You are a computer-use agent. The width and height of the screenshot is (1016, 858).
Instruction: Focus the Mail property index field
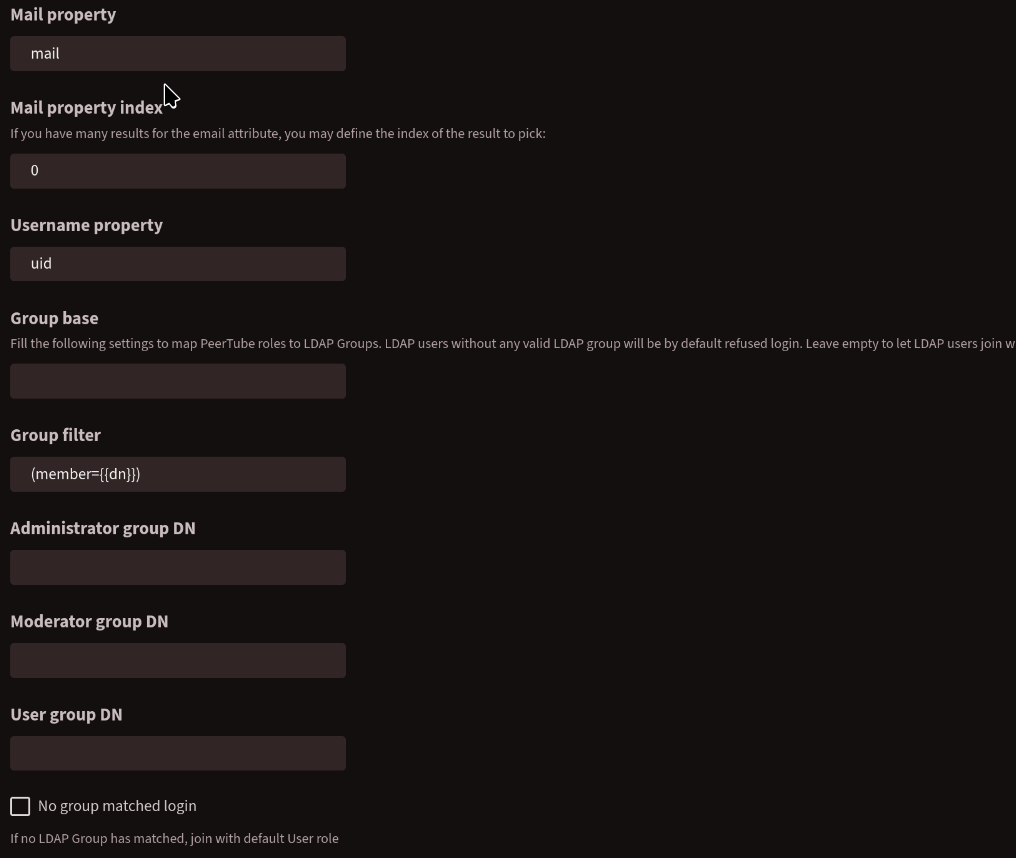(178, 171)
